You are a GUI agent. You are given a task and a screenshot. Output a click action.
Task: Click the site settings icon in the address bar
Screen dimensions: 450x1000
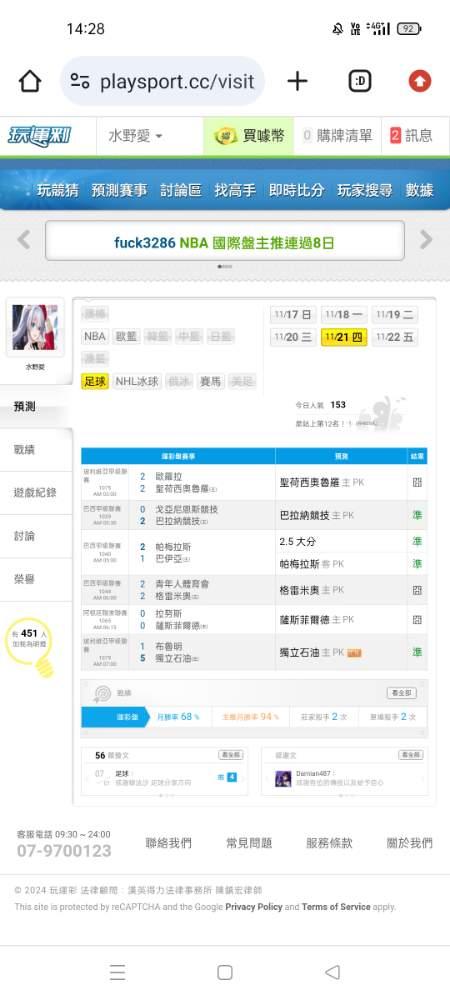pyautogui.click(x=80, y=81)
